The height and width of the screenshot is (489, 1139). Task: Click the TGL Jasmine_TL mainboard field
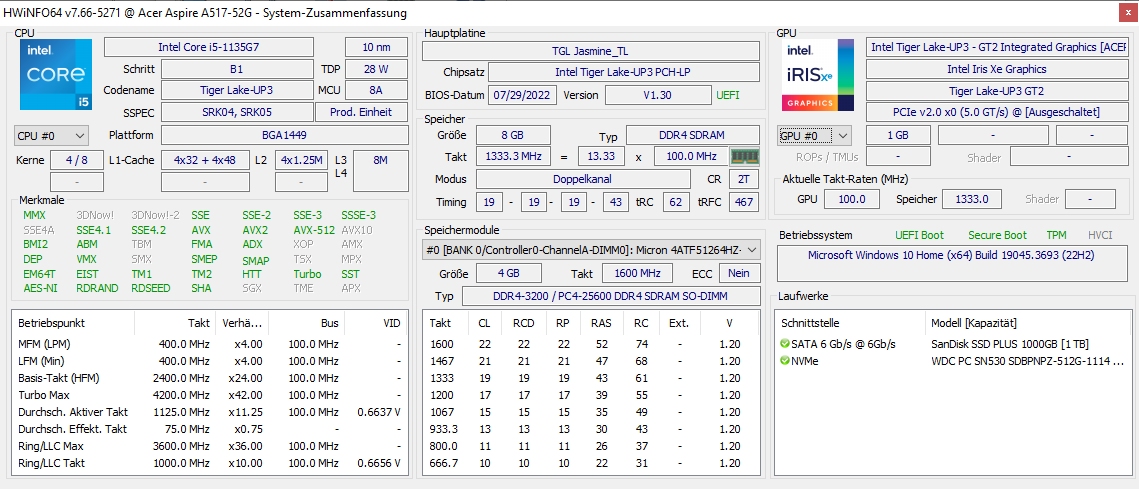[590, 51]
